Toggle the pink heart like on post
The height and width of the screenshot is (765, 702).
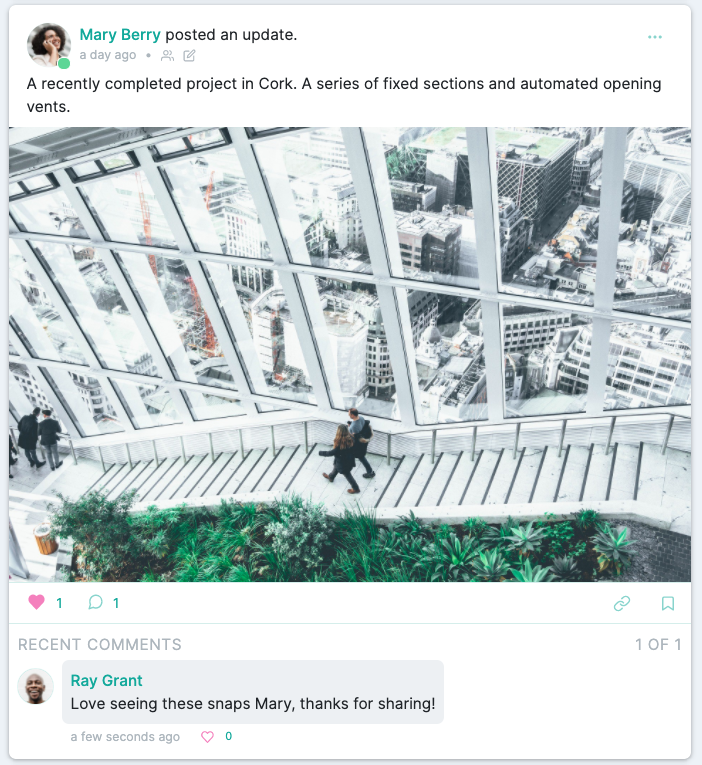click(37, 603)
